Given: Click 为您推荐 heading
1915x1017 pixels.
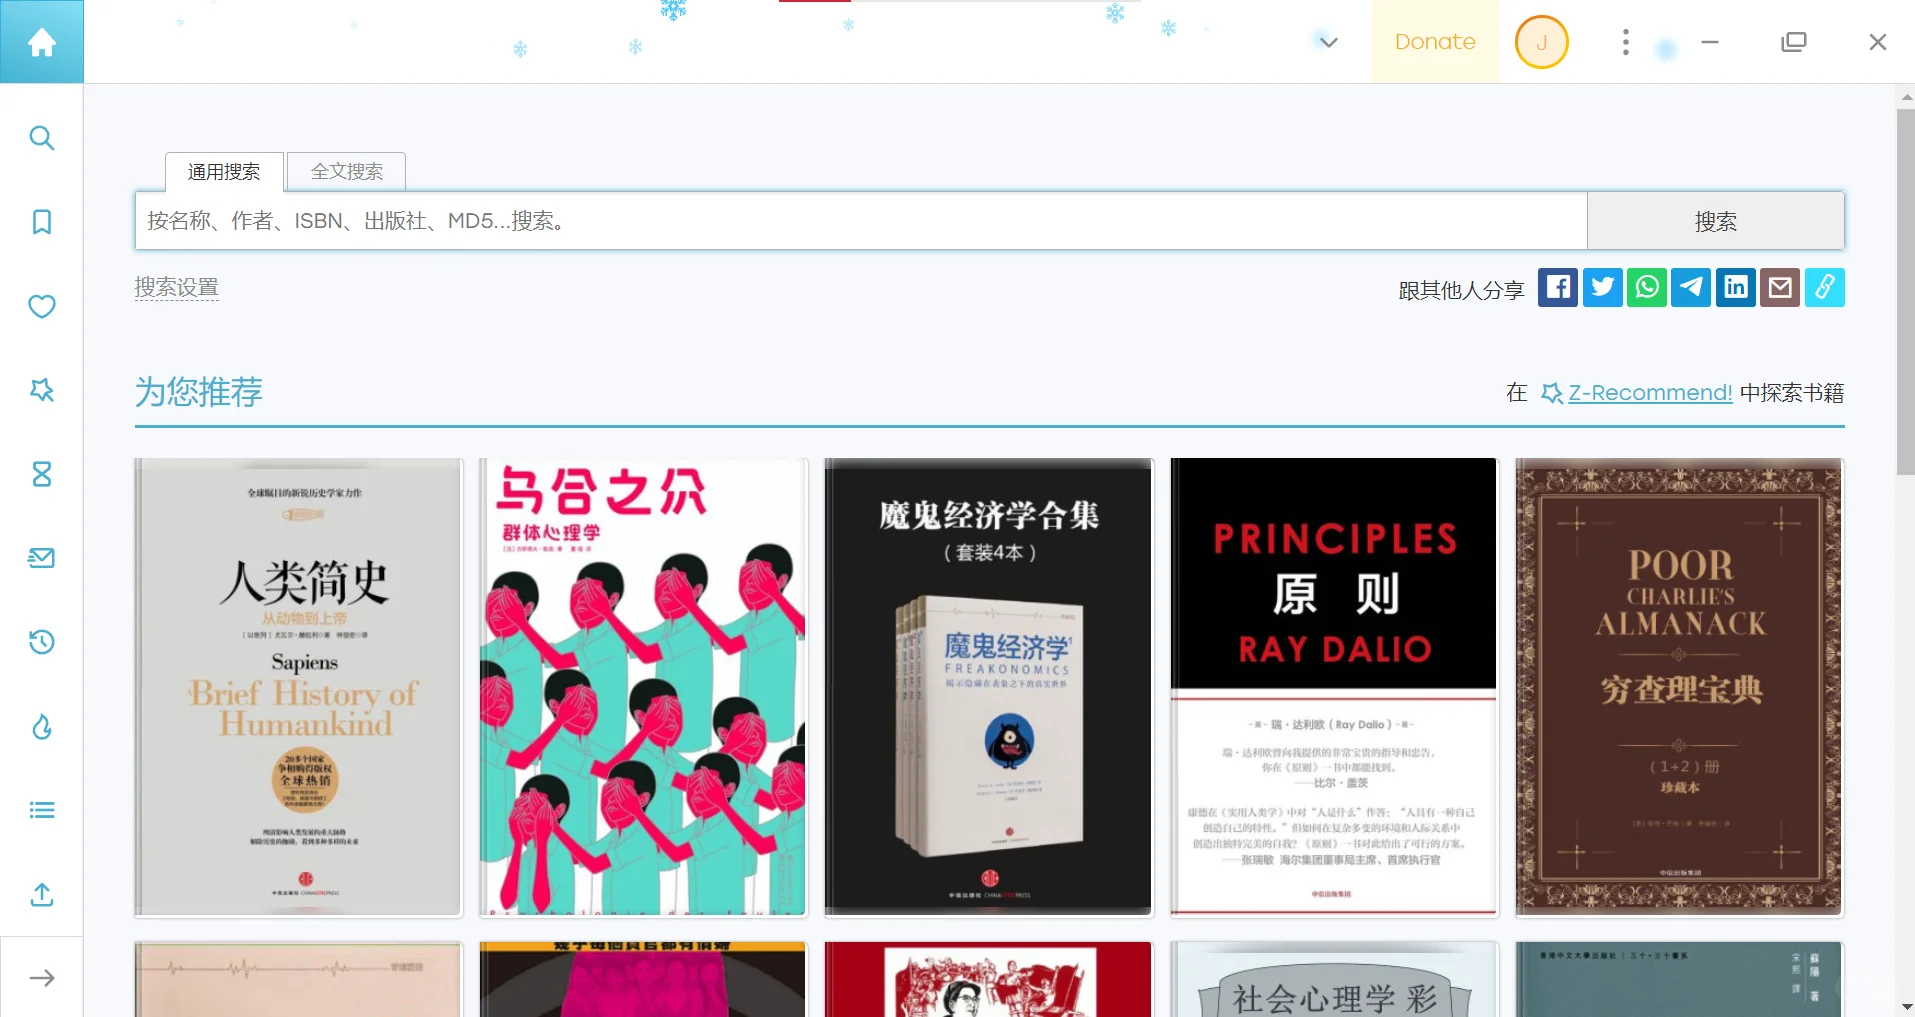Looking at the screenshot, I should coord(199,392).
